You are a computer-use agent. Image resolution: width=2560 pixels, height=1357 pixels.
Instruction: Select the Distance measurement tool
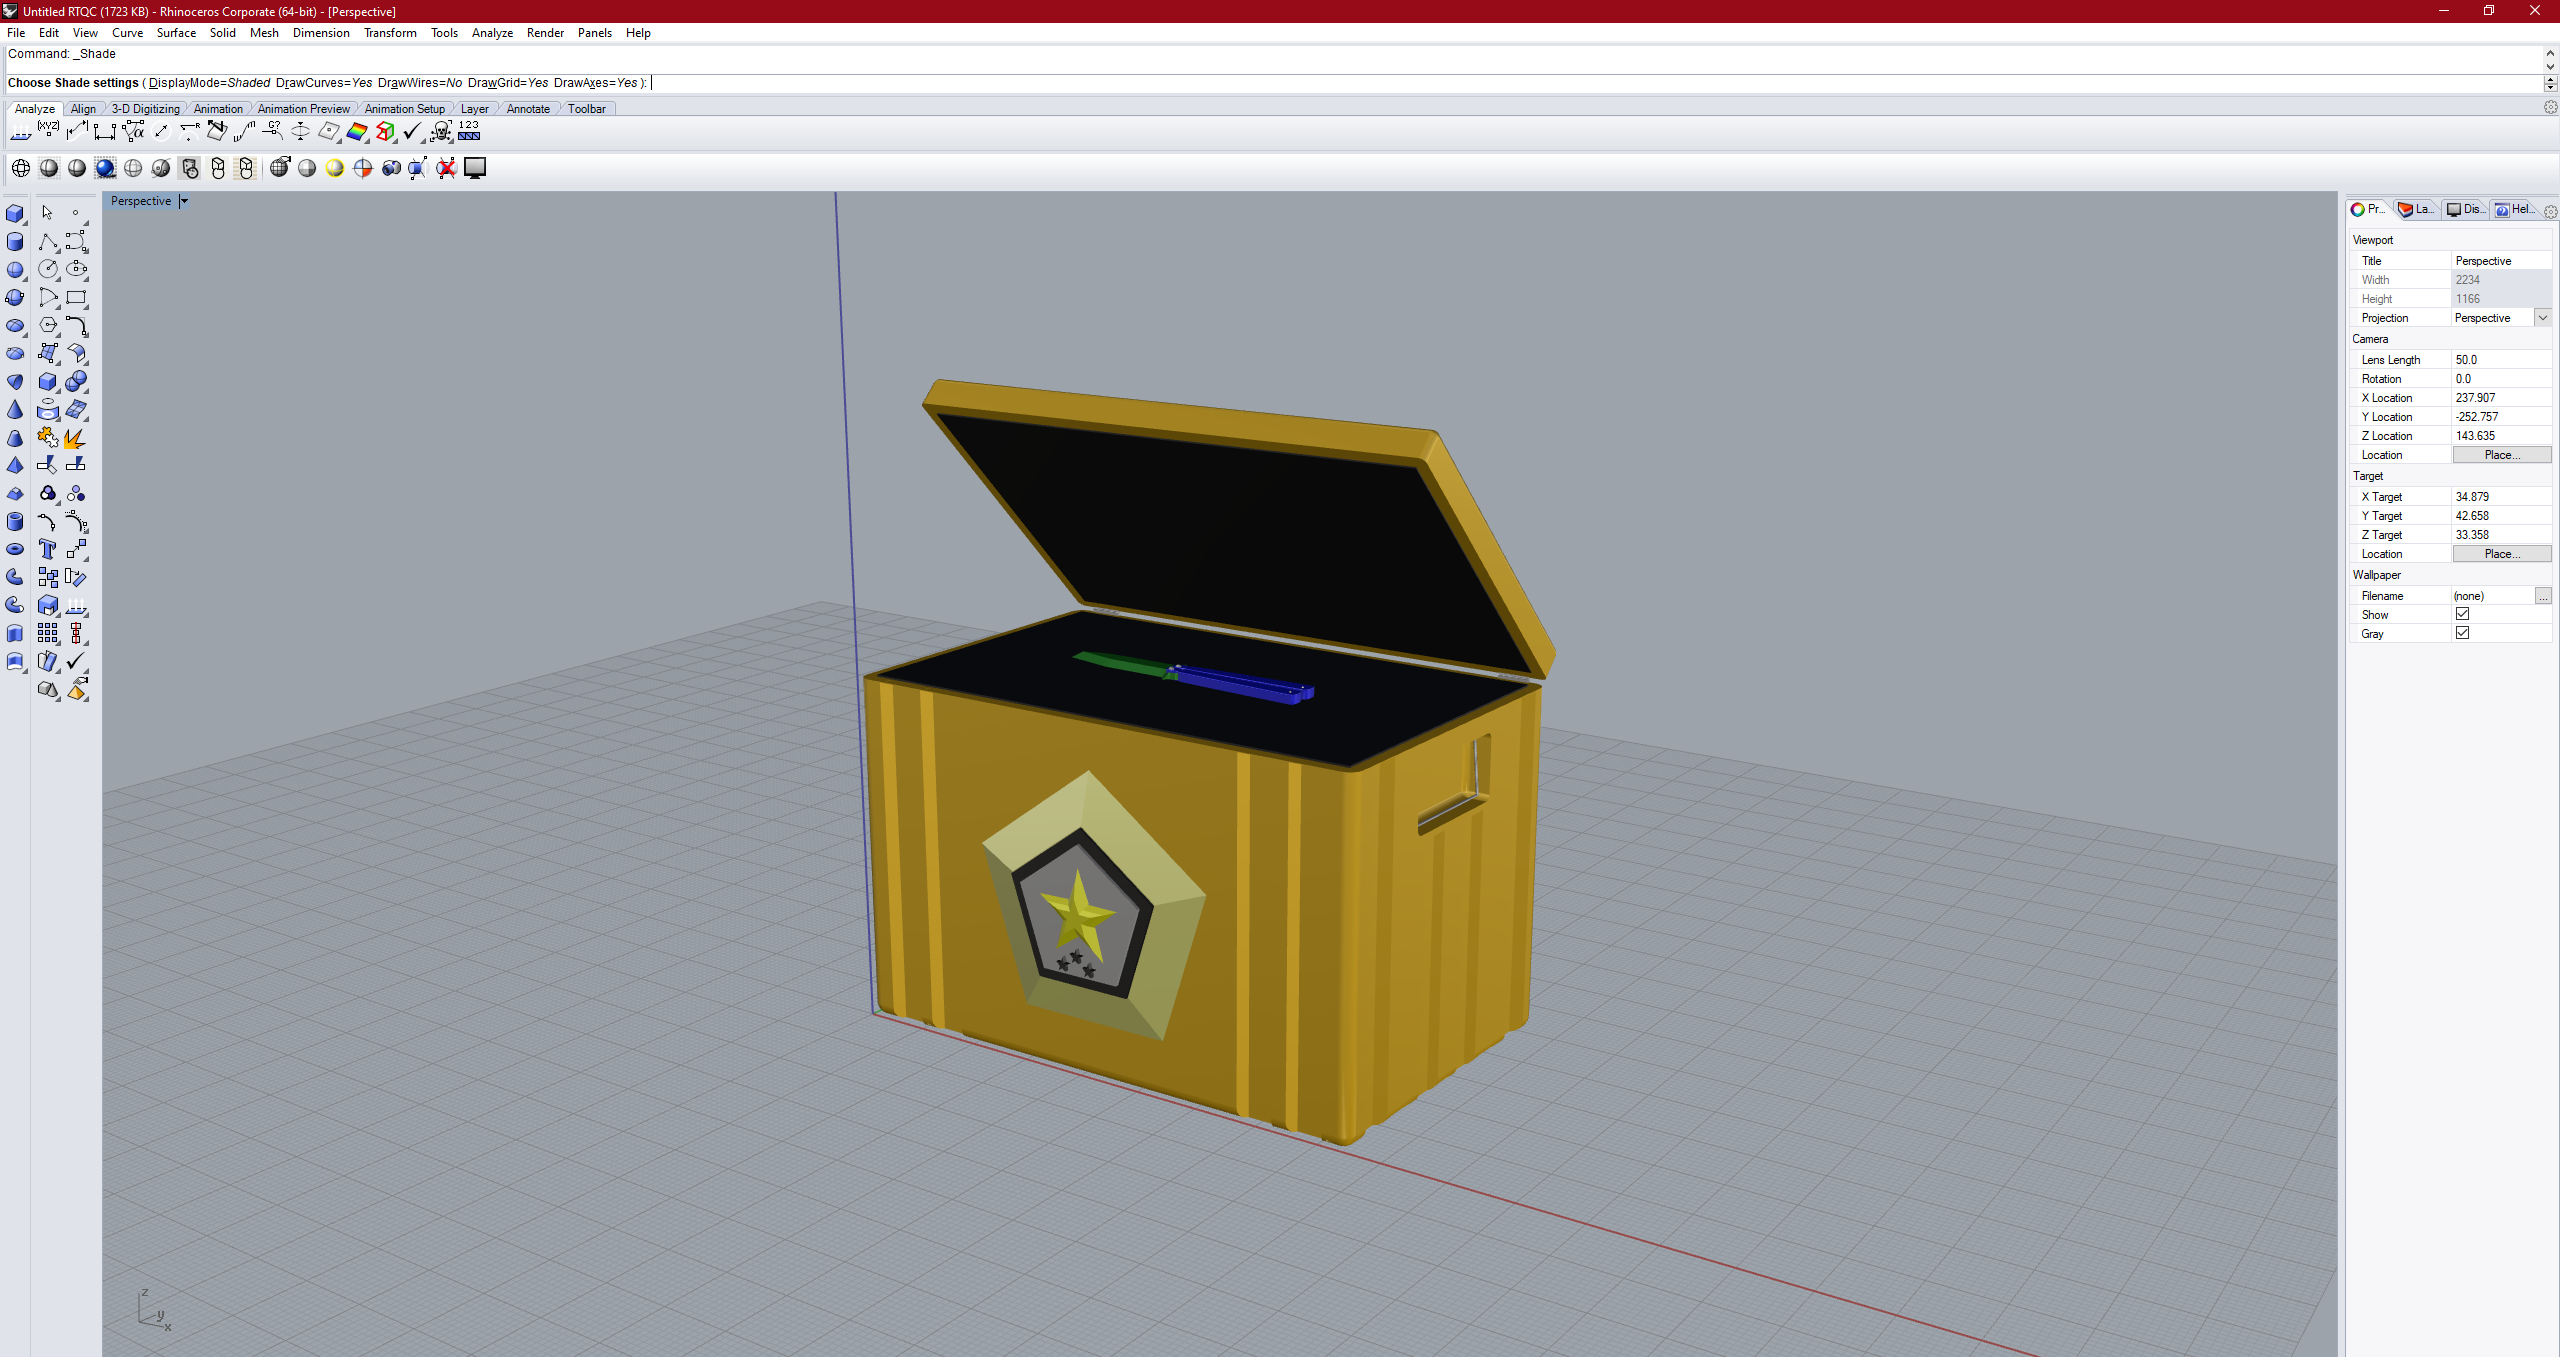[105, 131]
